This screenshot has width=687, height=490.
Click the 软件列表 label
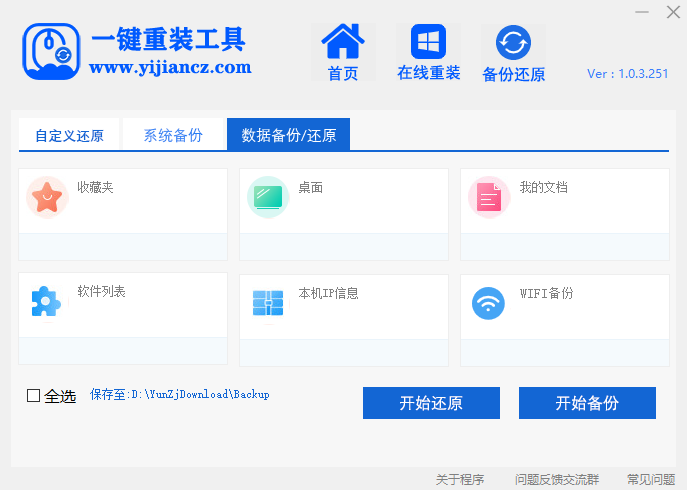(102, 291)
